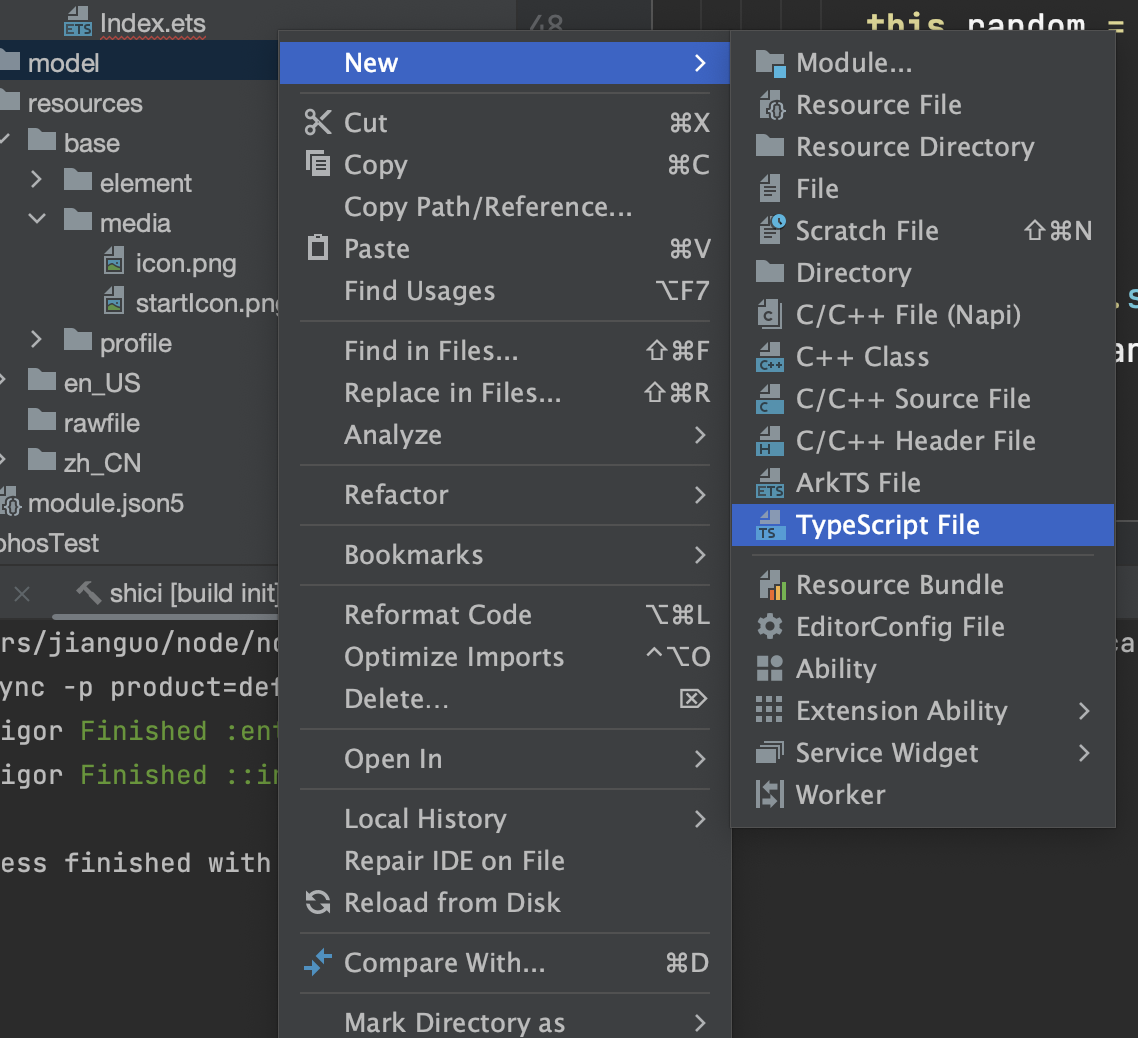This screenshot has width=1138, height=1038.
Task: Select the en_US folder
Action: (102, 383)
